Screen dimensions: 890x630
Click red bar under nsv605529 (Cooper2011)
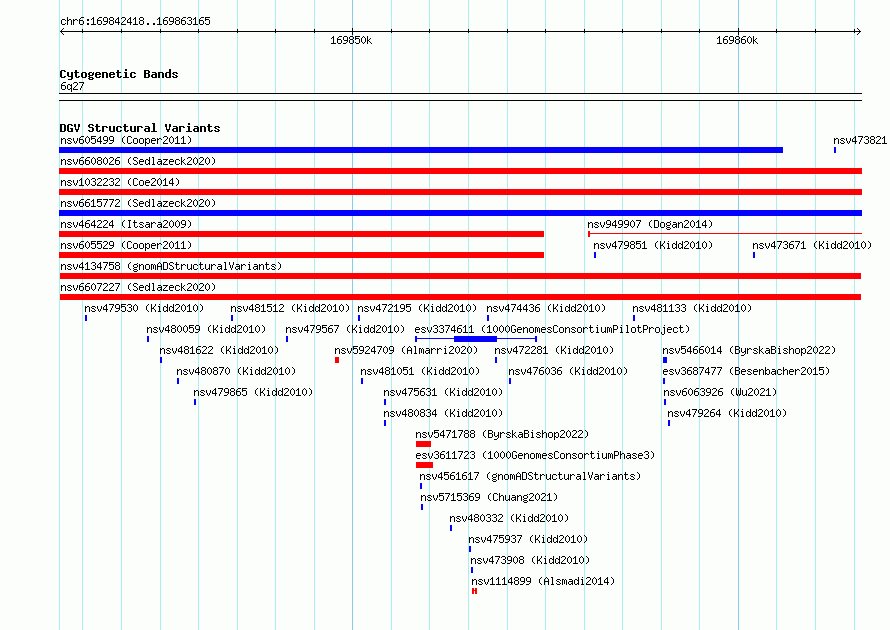[301, 255]
